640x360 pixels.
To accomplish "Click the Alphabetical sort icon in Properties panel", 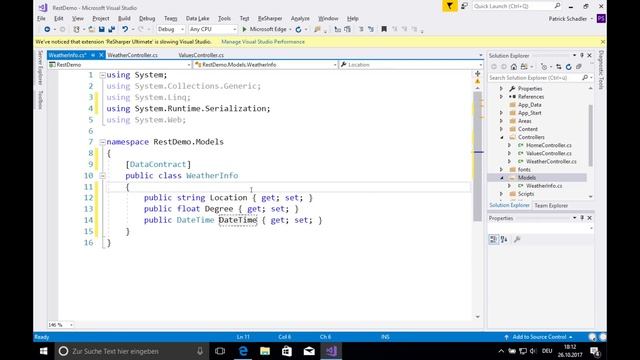I will 504,240.
